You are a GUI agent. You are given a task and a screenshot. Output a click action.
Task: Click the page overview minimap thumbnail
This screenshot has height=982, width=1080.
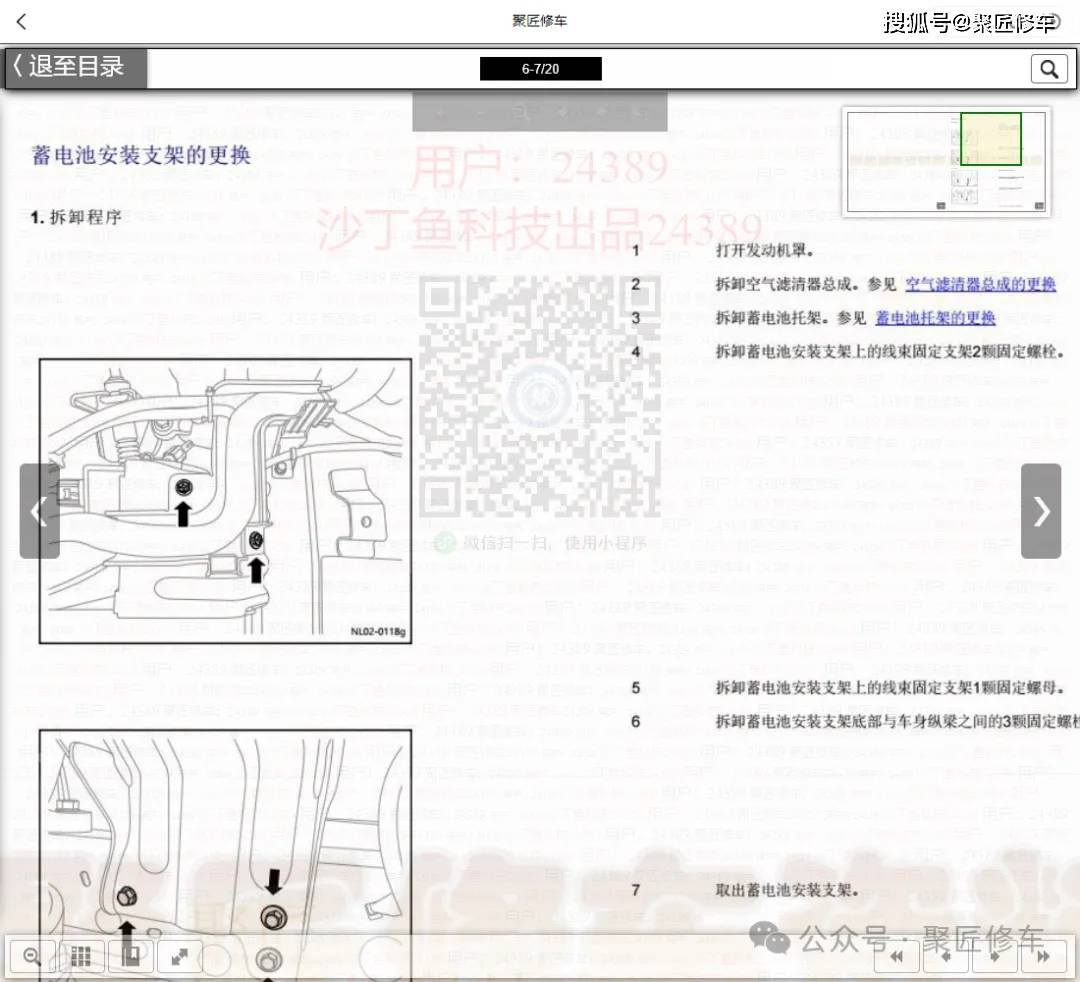tap(946, 160)
